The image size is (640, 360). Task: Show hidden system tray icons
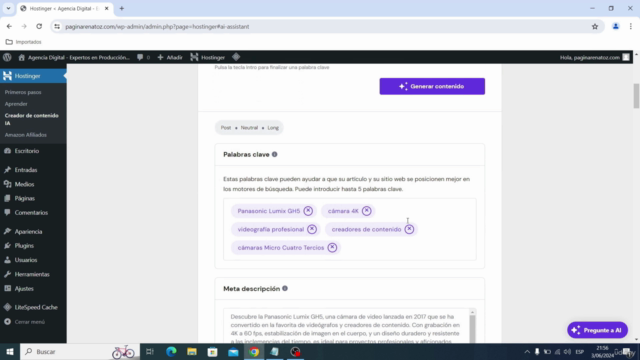(527, 352)
